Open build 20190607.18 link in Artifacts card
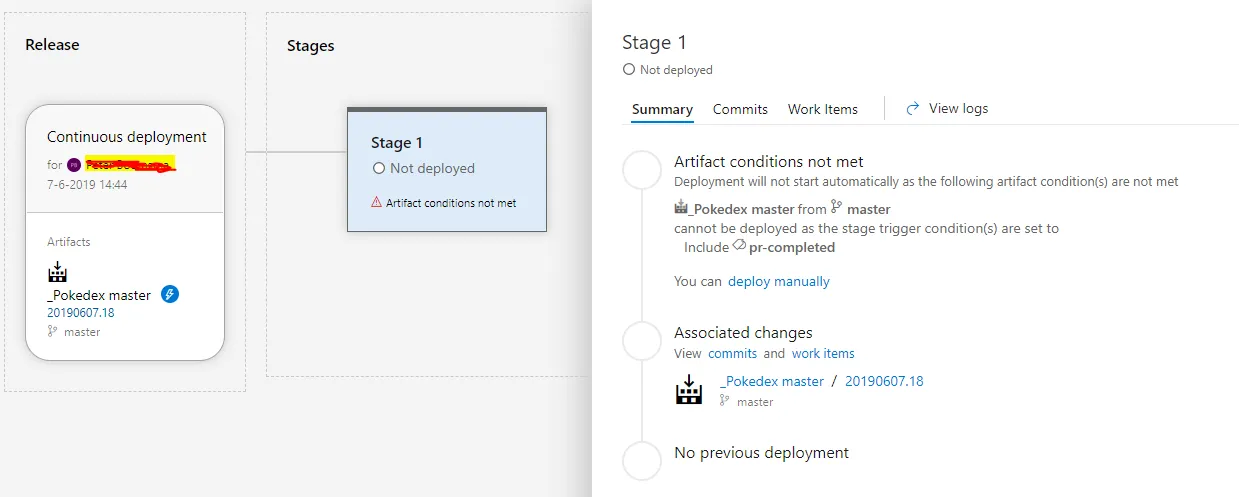 (80, 312)
